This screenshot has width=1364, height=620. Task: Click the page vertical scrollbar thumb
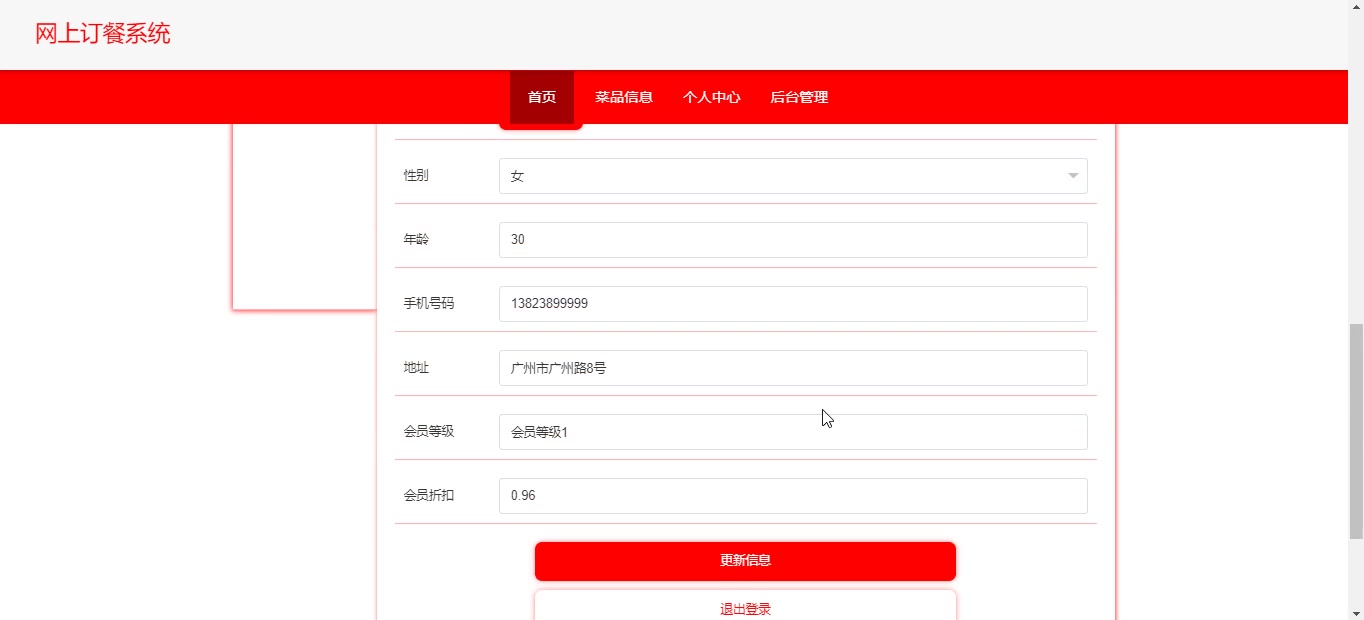tap(1356, 432)
